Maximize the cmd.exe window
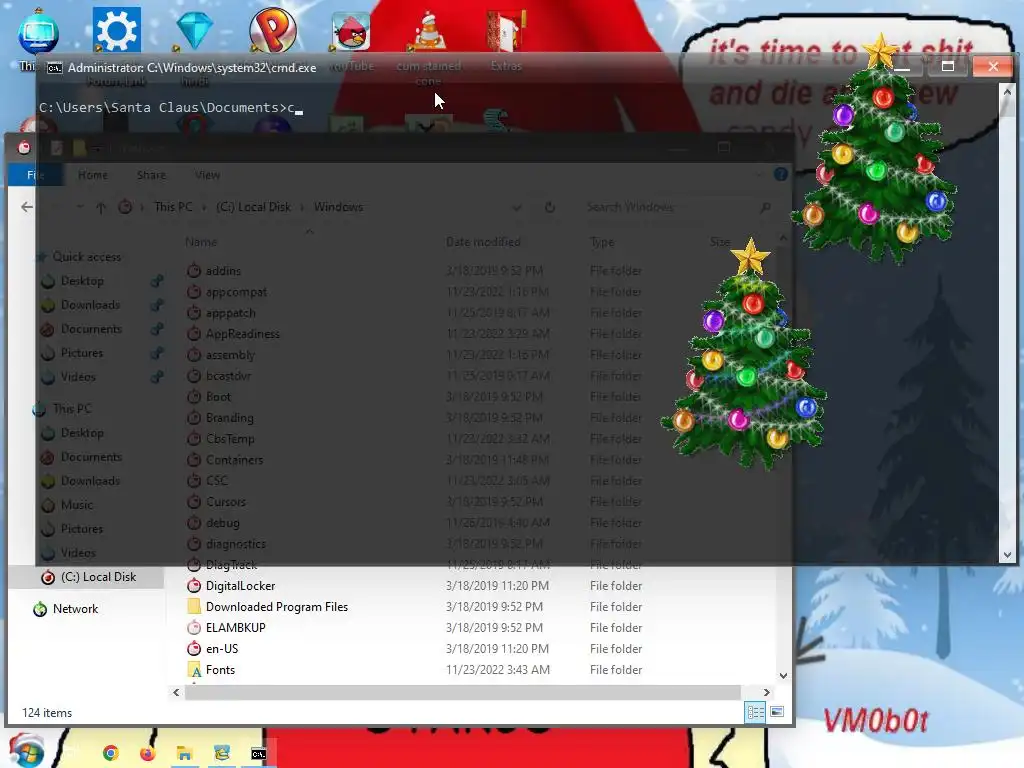 point(948,67)
